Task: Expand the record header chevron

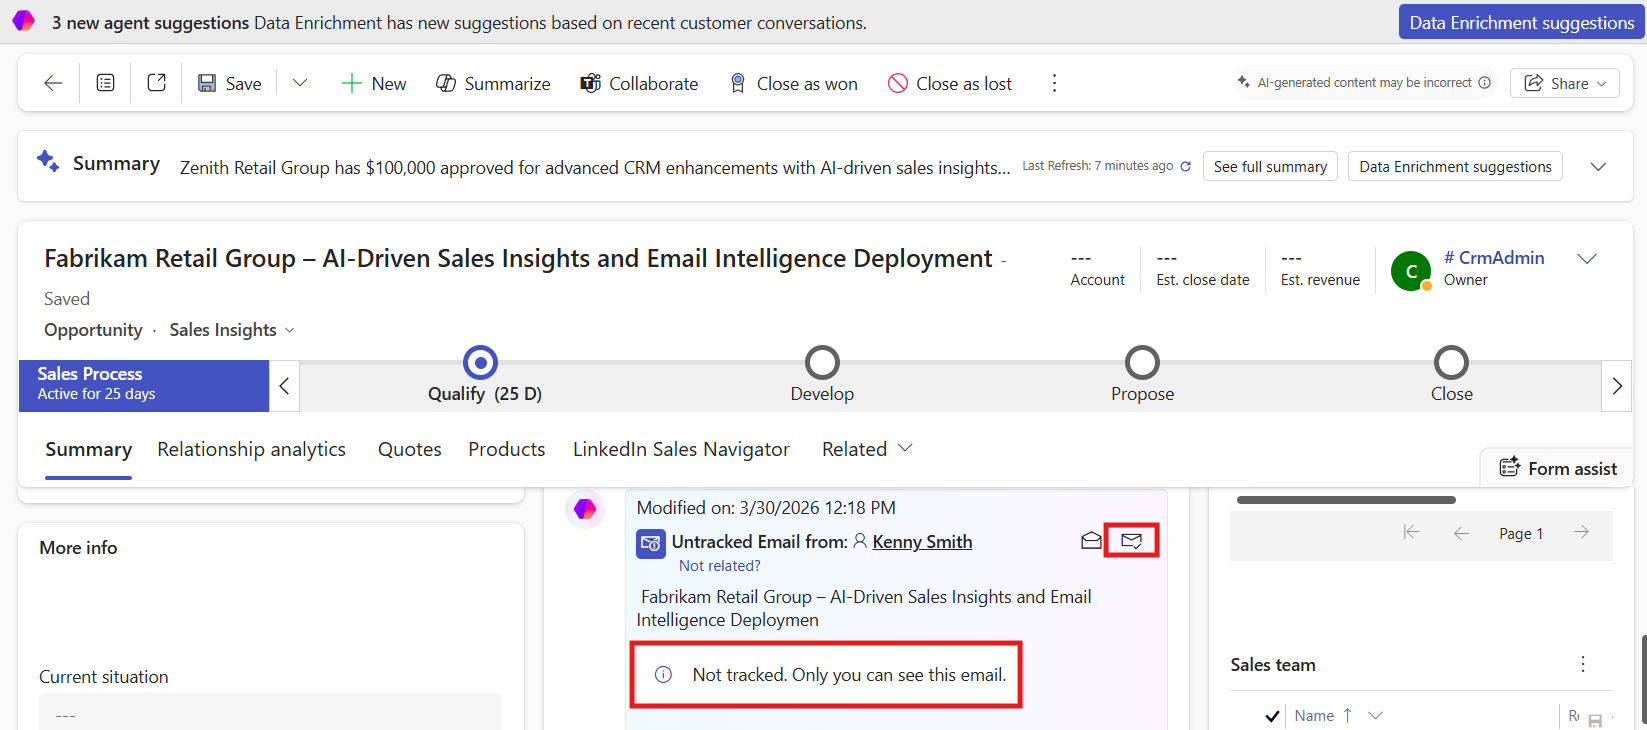Action: point(1586,259)
